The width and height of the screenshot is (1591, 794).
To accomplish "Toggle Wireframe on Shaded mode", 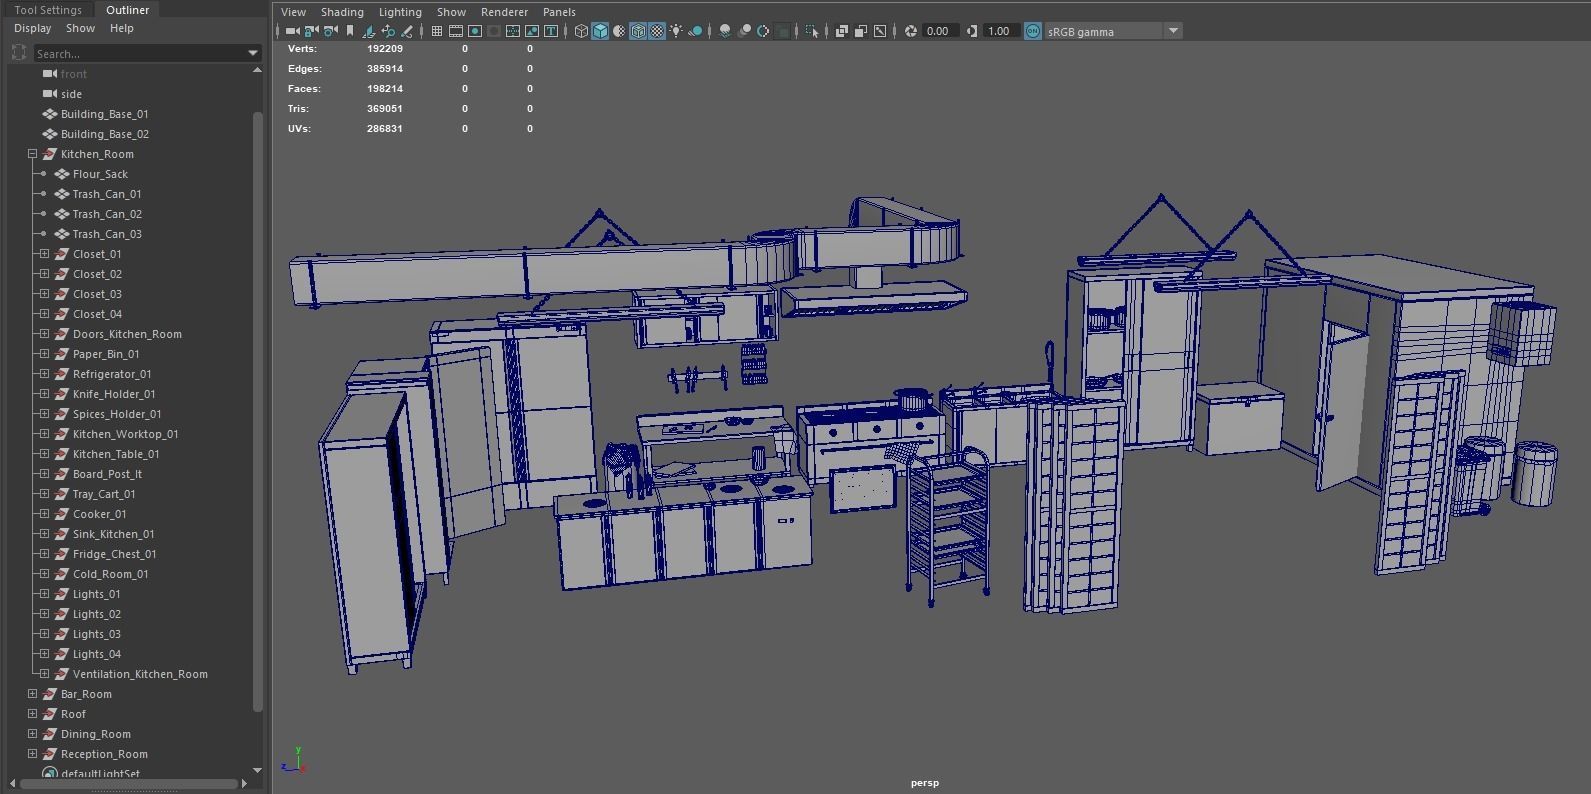I will 638,31.
